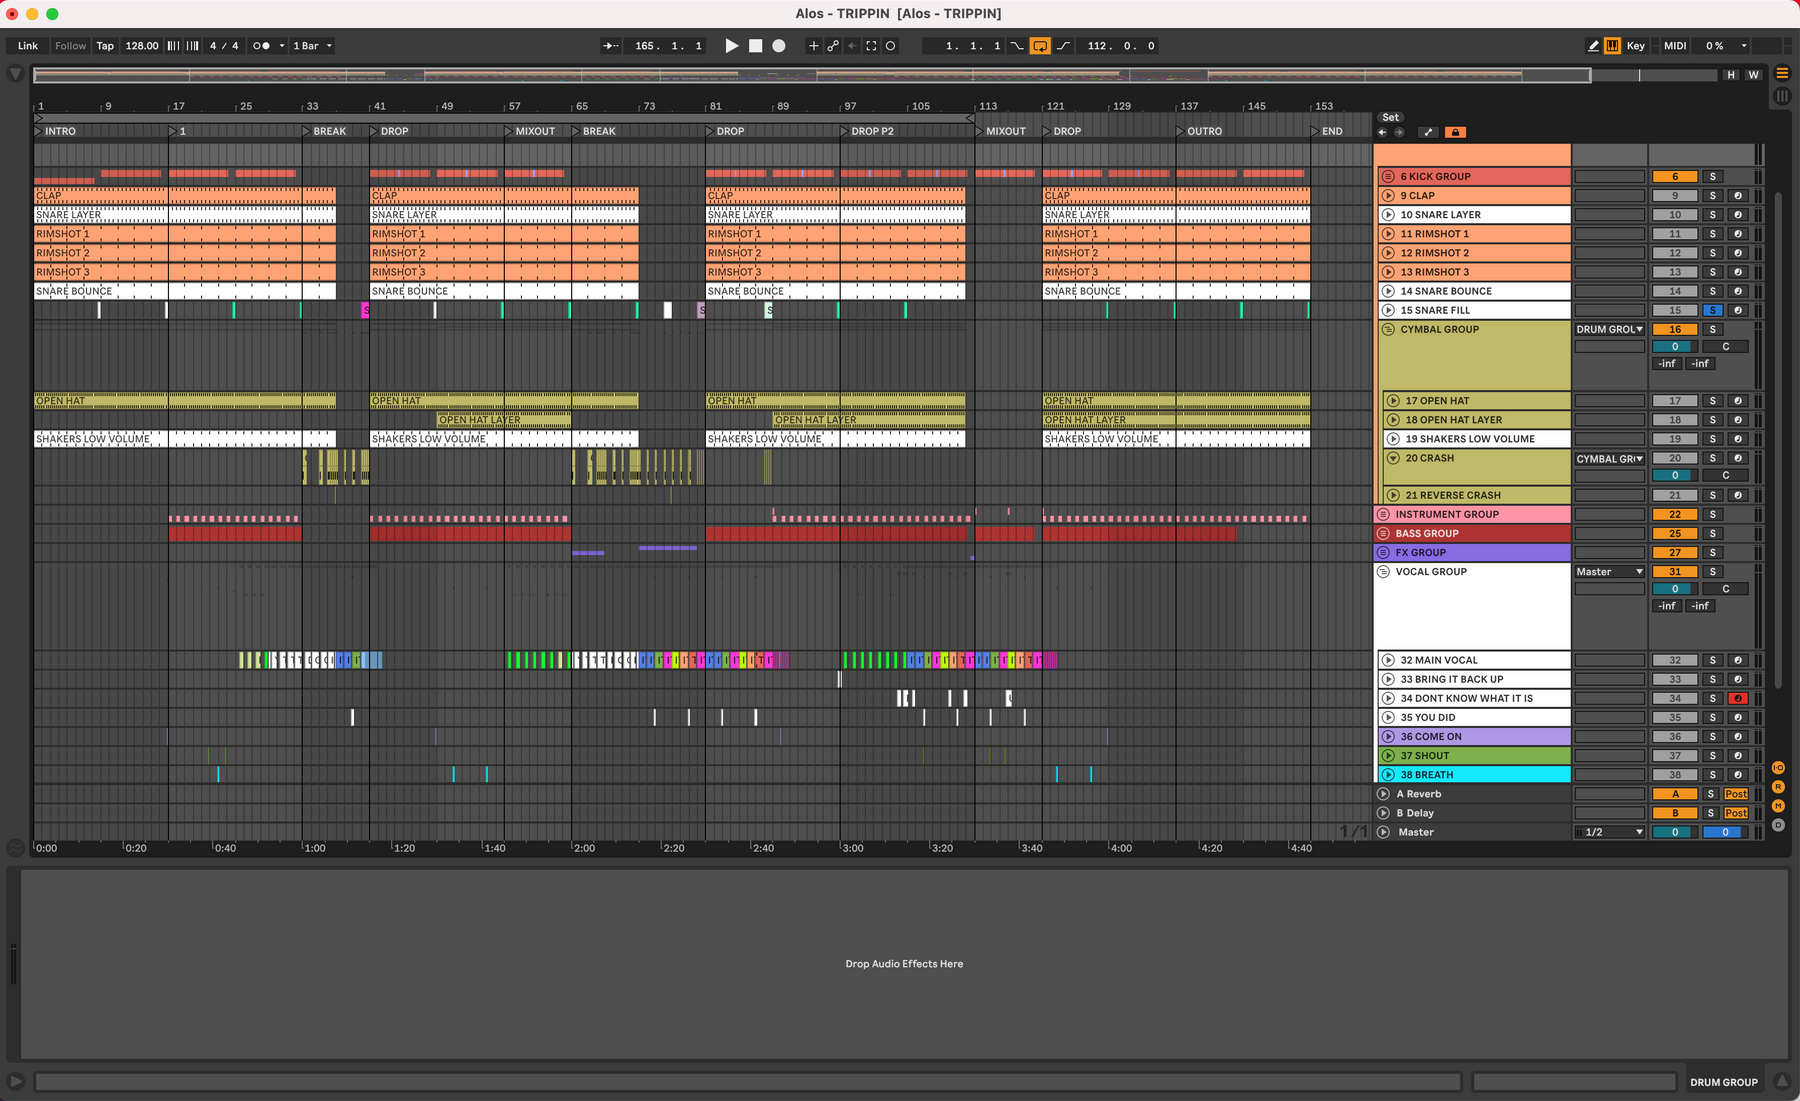Toggle the MIDI map mode button
The height and width of the screenshot is (1101, 1800).
[1675, 46]
